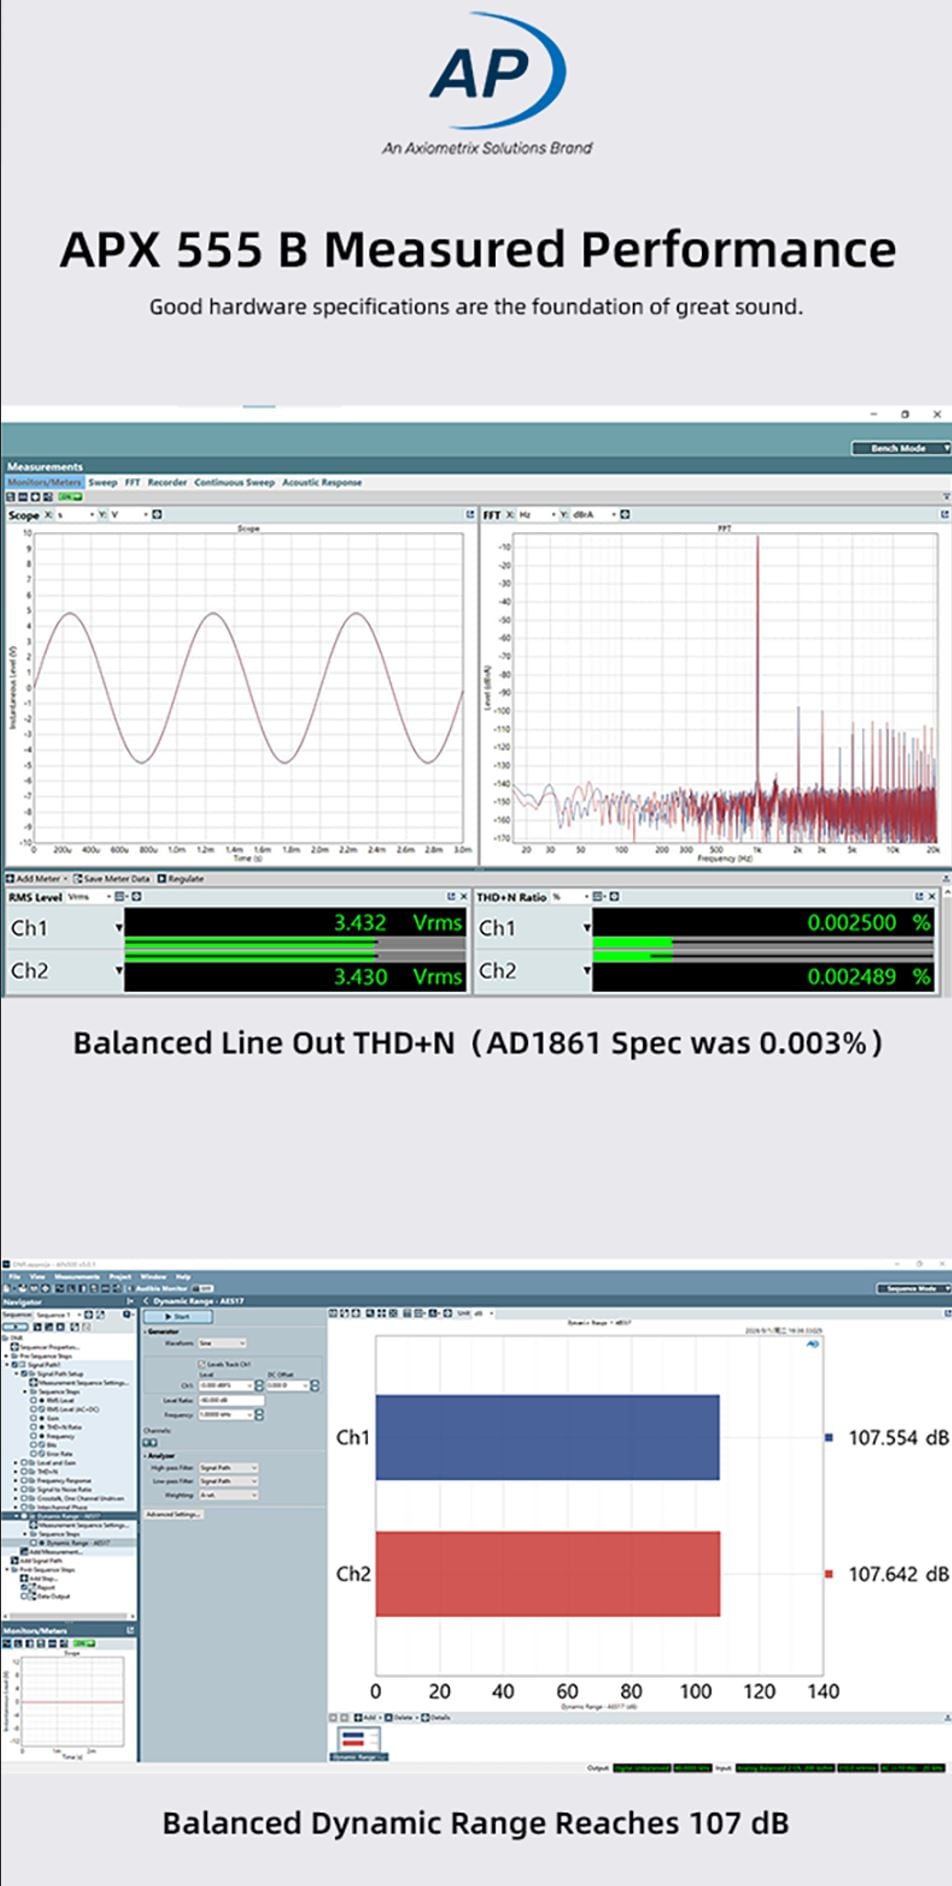Open the Waveform Sine dropdown
The image size is (952, 1886).
(x=222, y=1343)
